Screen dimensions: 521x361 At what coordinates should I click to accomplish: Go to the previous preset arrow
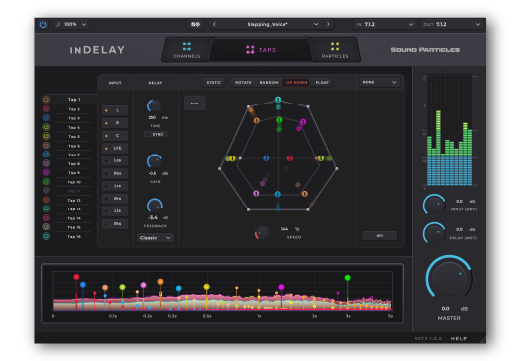[x=214, y=24]
